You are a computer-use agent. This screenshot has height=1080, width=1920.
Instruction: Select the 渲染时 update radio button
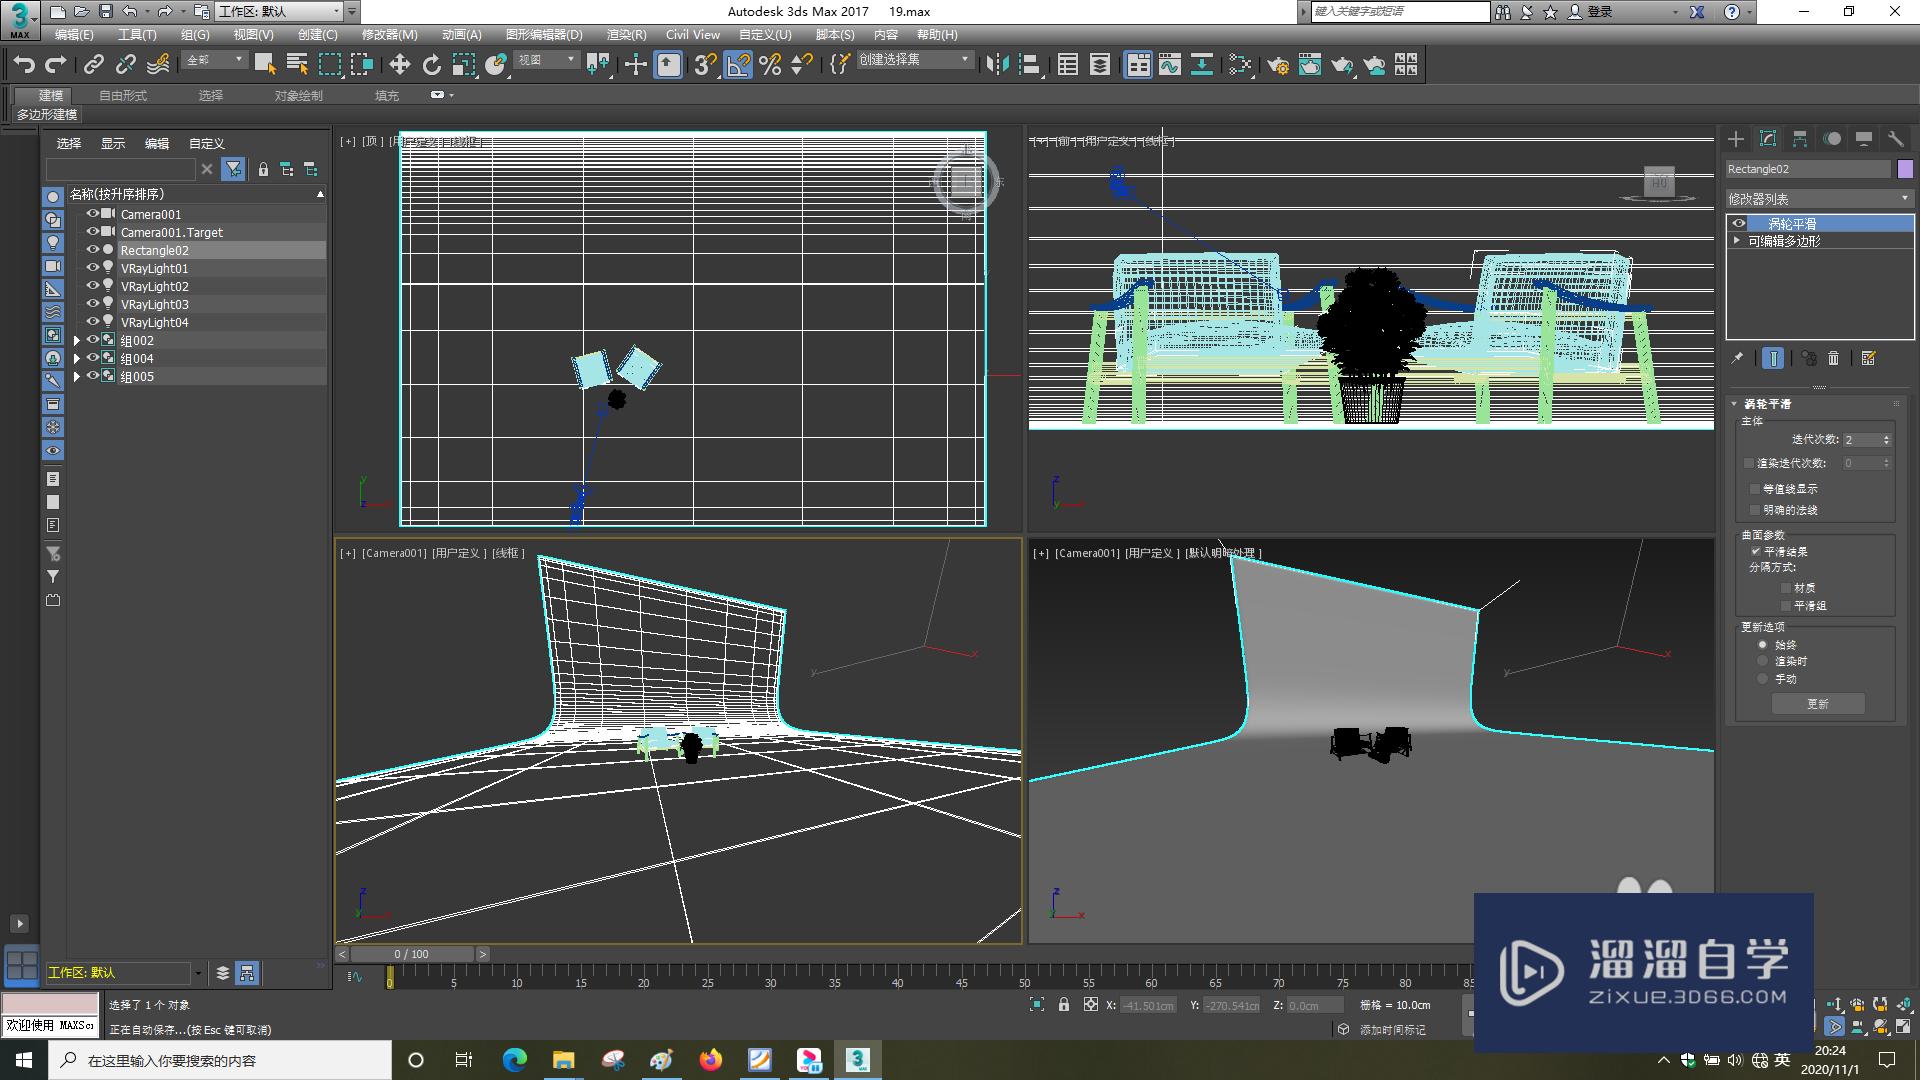coord(1763,661)
